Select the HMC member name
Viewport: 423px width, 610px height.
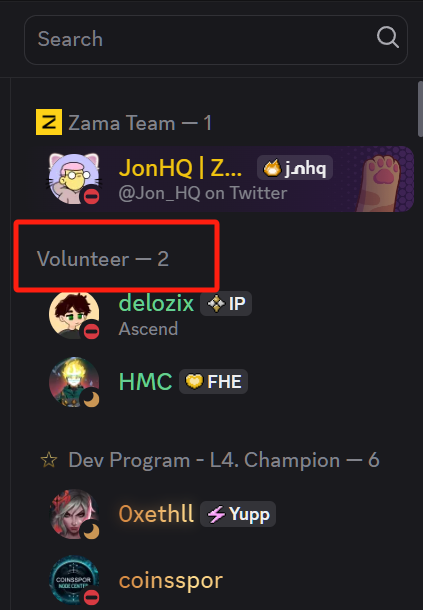pos(145,381)
